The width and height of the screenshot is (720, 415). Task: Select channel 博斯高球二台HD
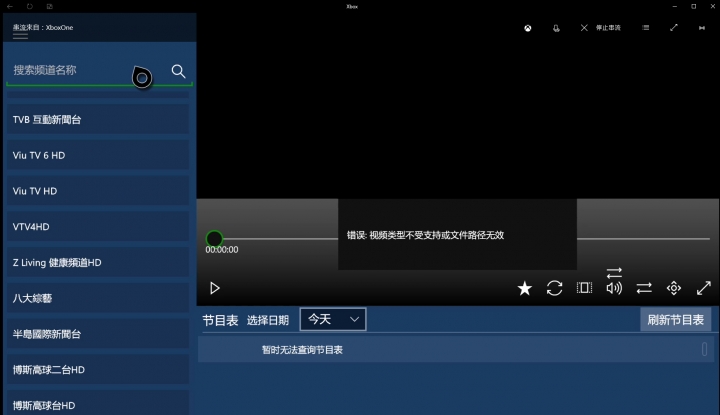(x=98, y=370)
